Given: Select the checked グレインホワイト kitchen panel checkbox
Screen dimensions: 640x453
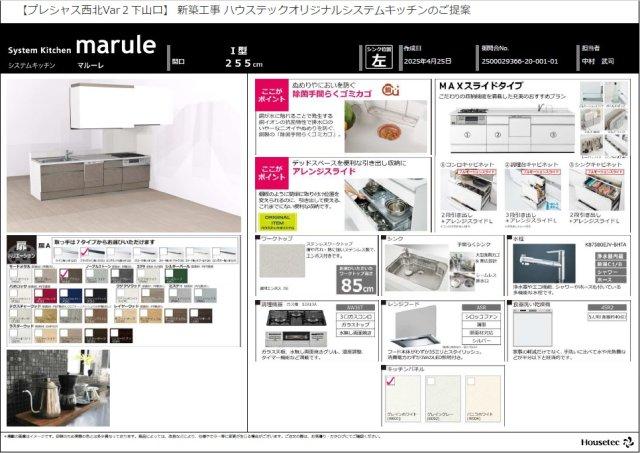Looking at the screenshot, I should (392, 381).
